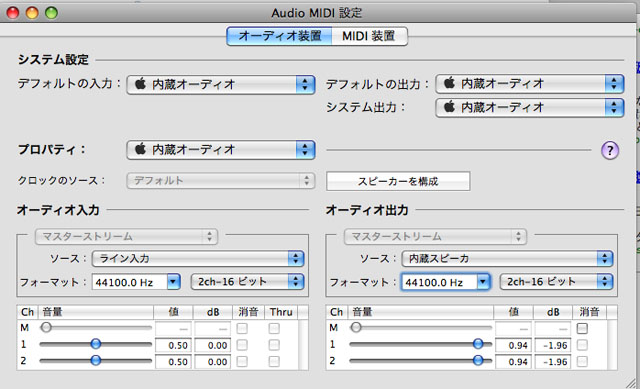Open the プロパティ device dropdown
The width and height of the screenshot is (640, 389).
point(221,150)
